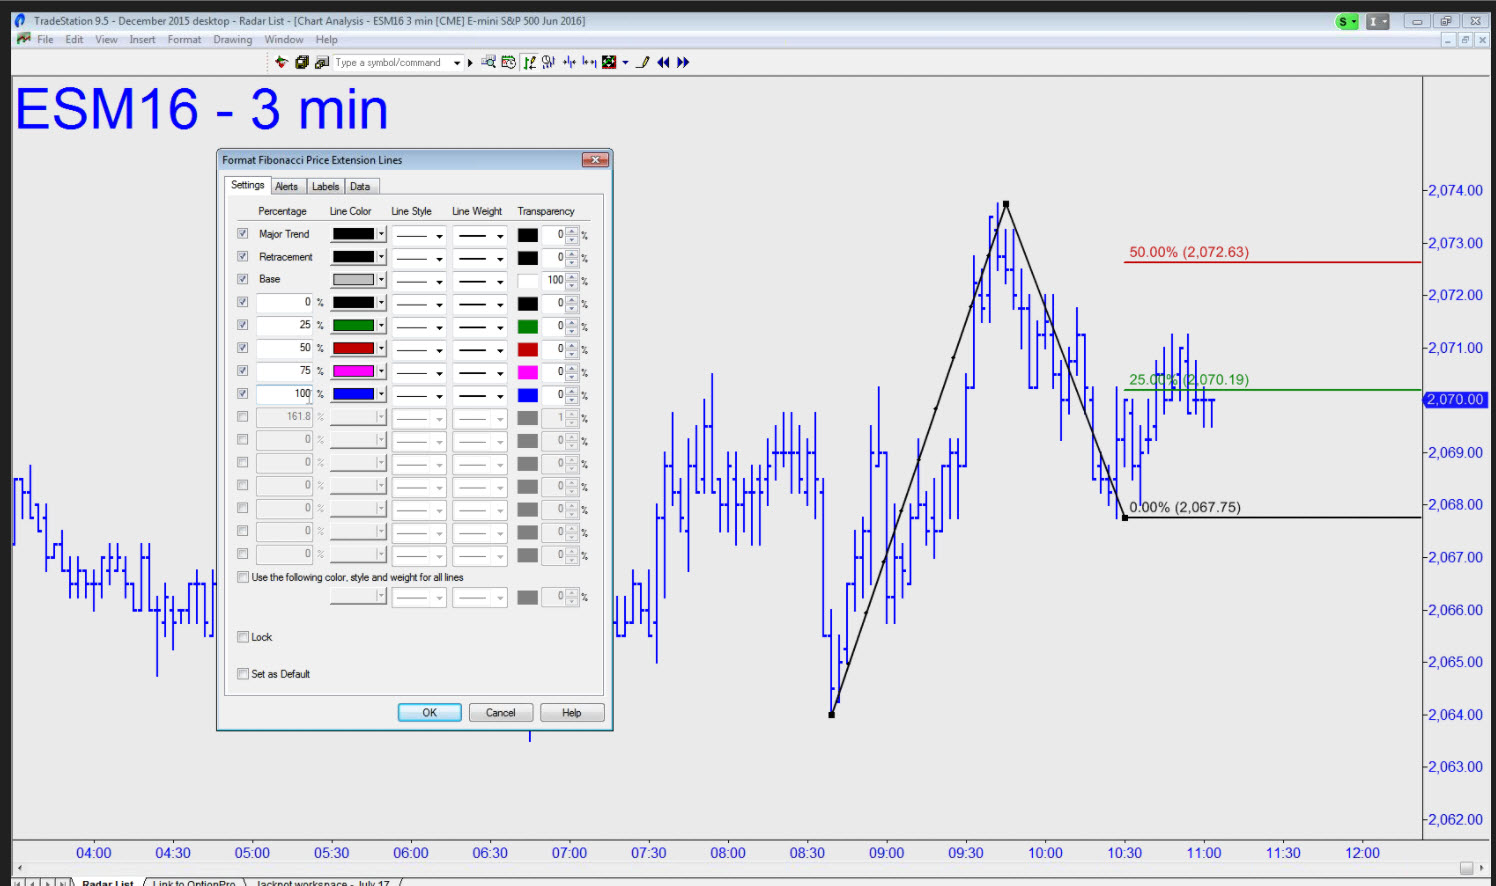Click the magenta transparency swatch for 75%

[x=528, y=373]
